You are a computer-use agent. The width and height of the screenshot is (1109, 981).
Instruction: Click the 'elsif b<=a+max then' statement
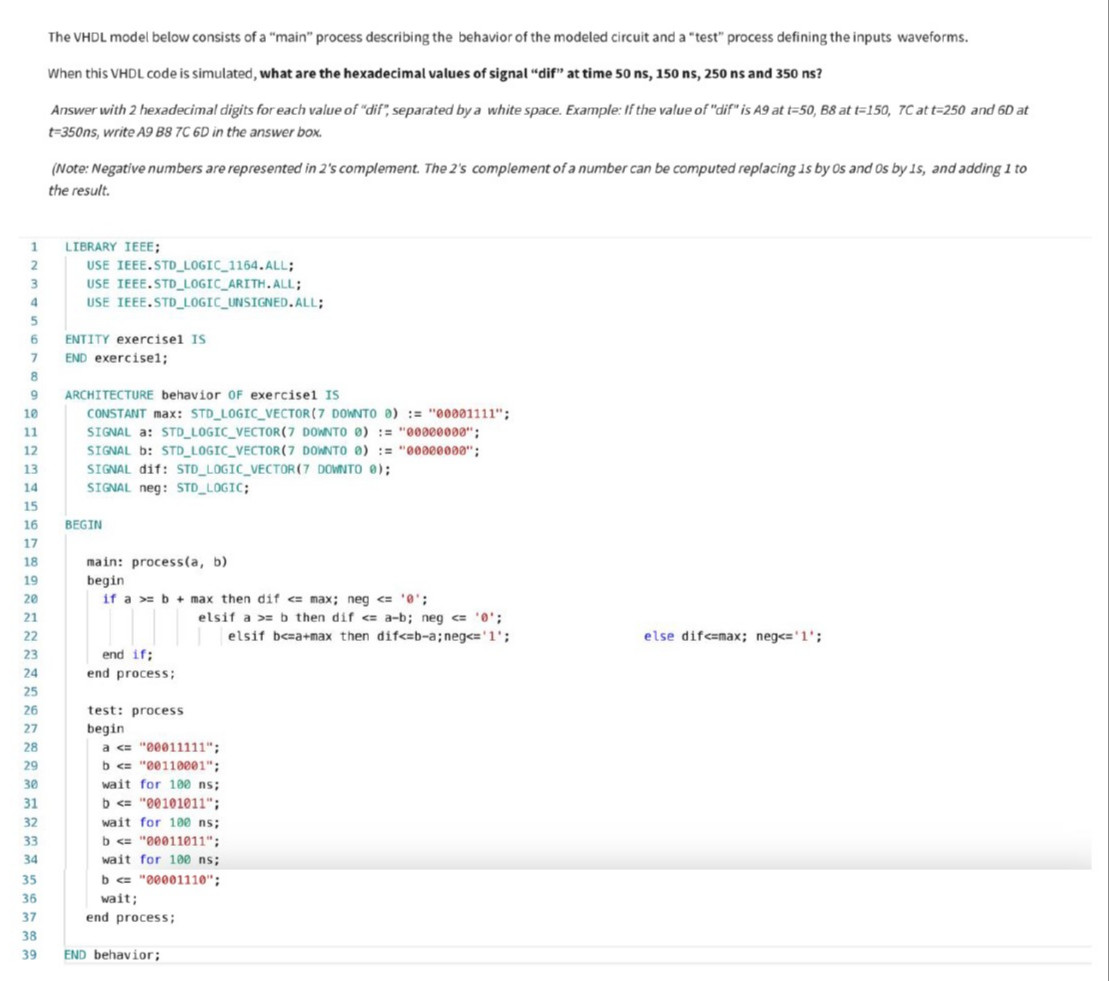(x=368, y=636)
